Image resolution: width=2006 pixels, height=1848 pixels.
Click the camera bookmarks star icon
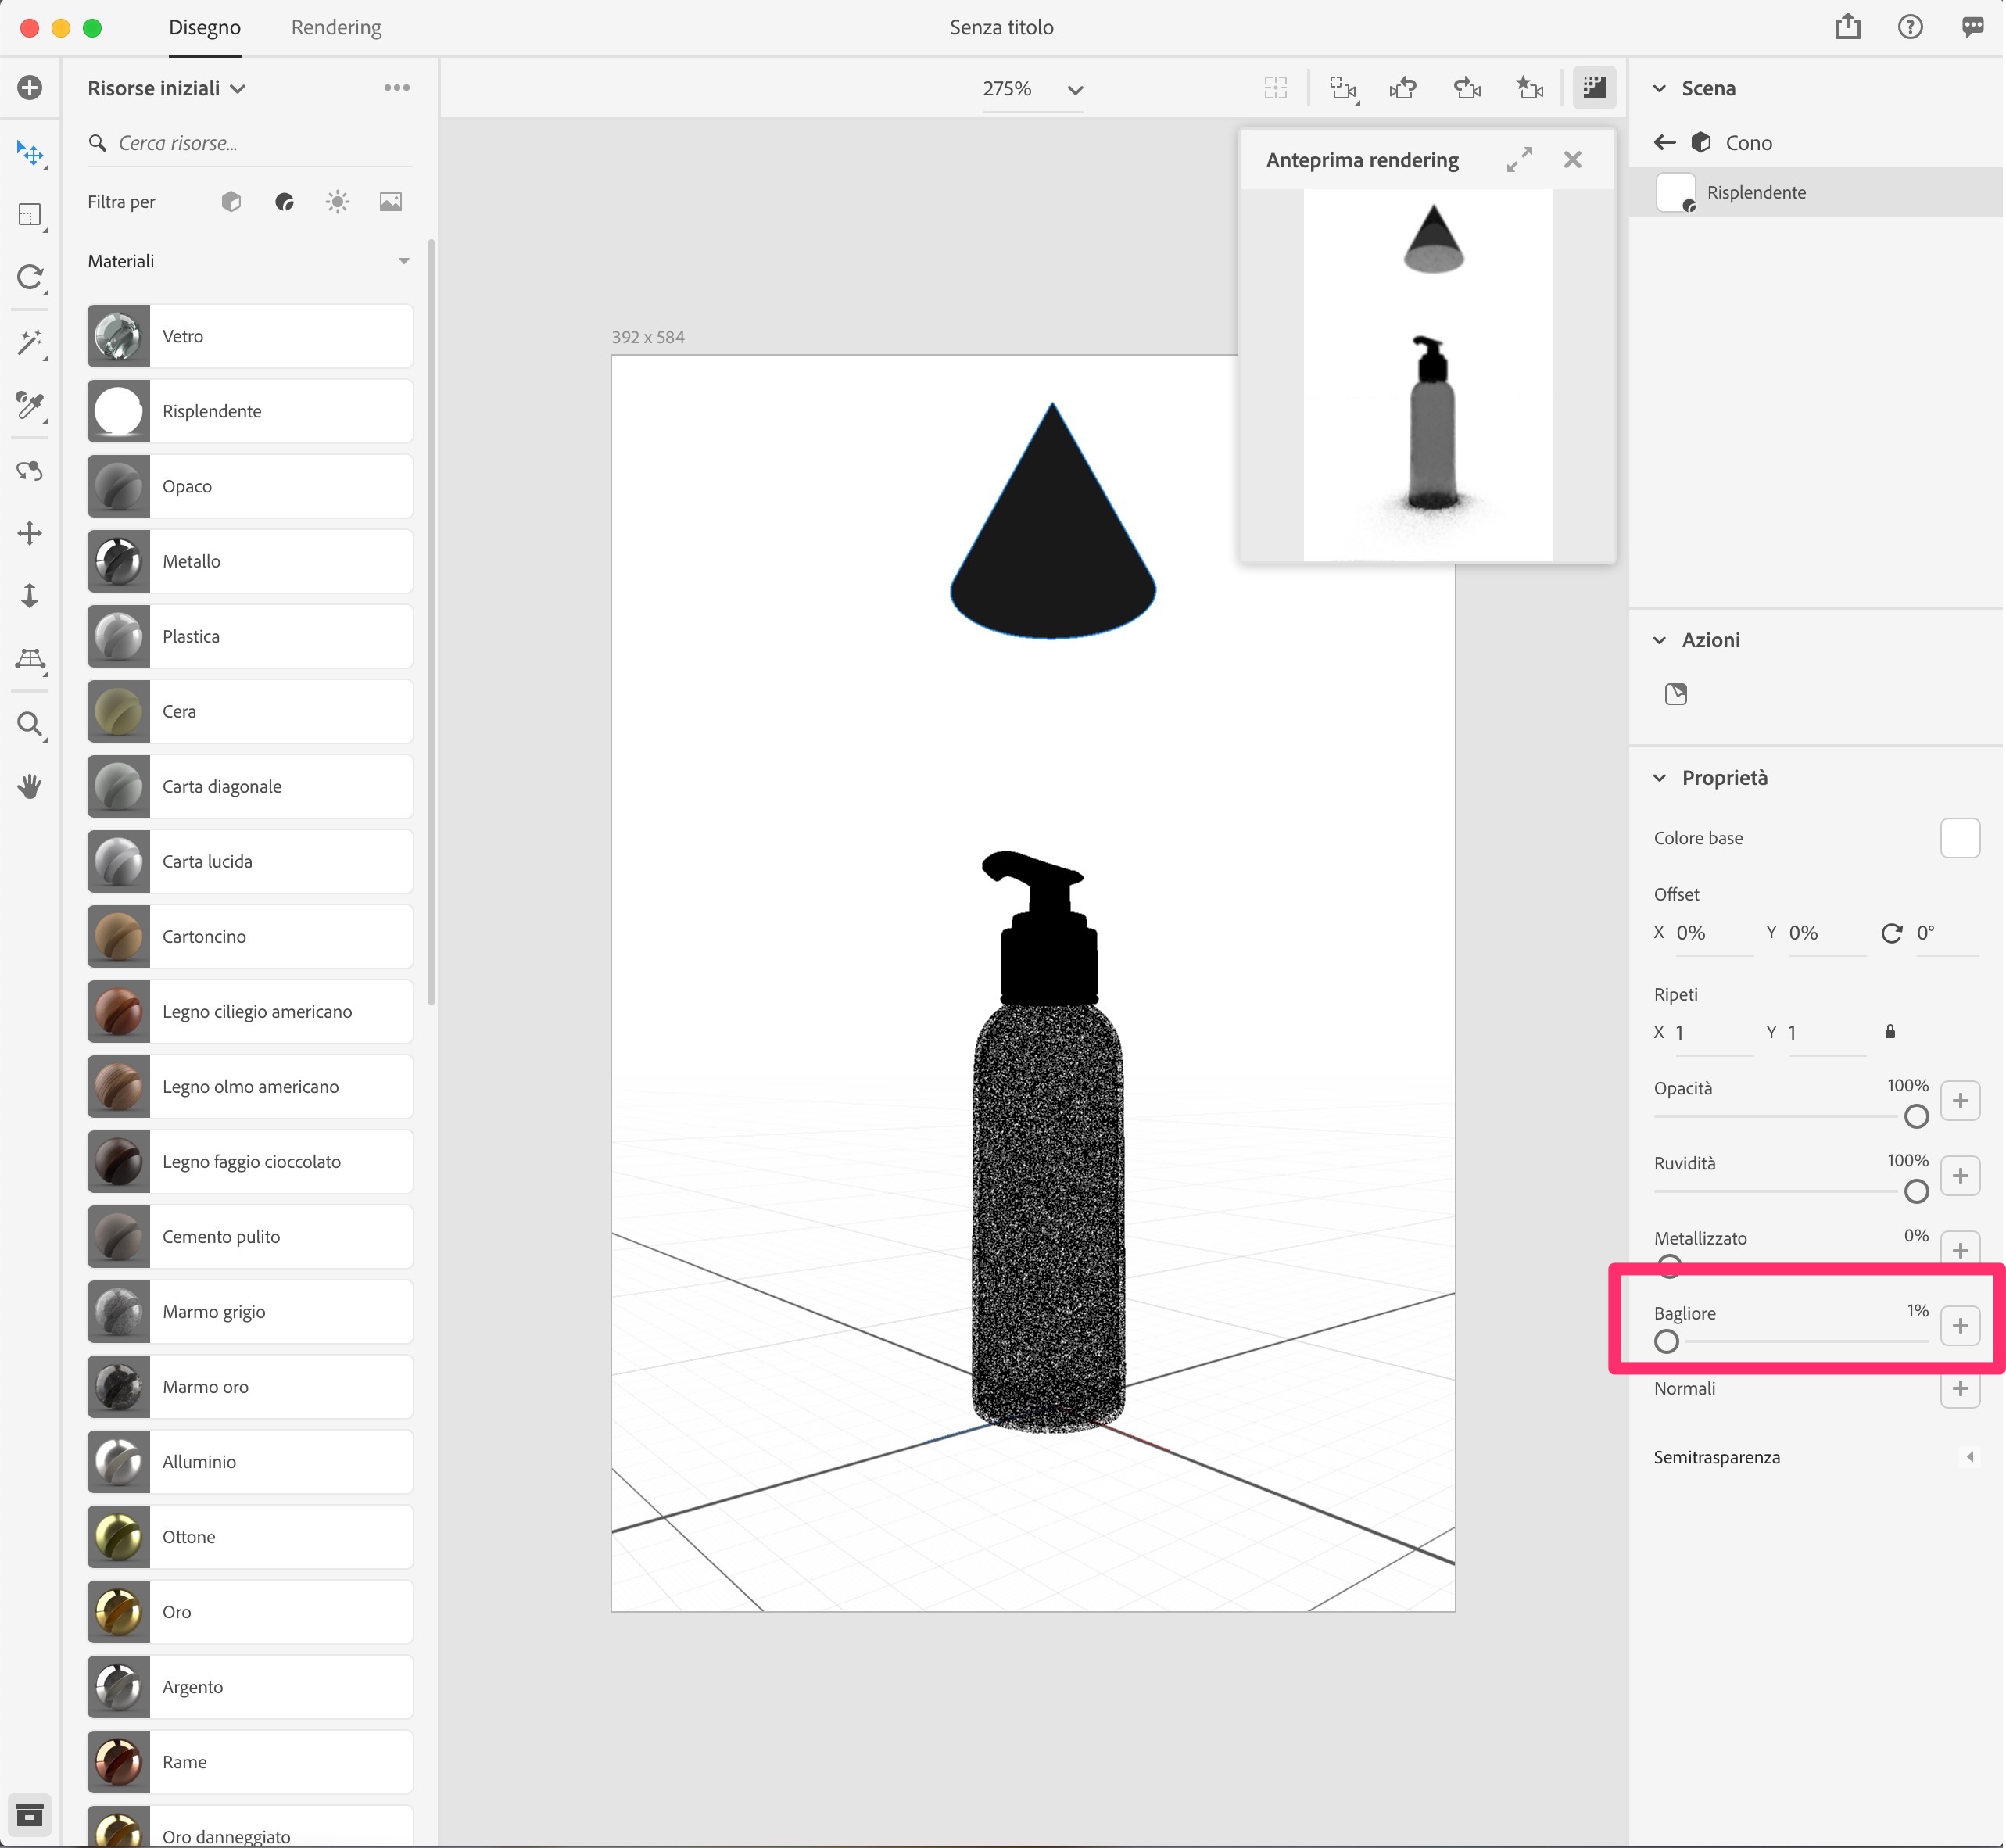click(1530, 88)
